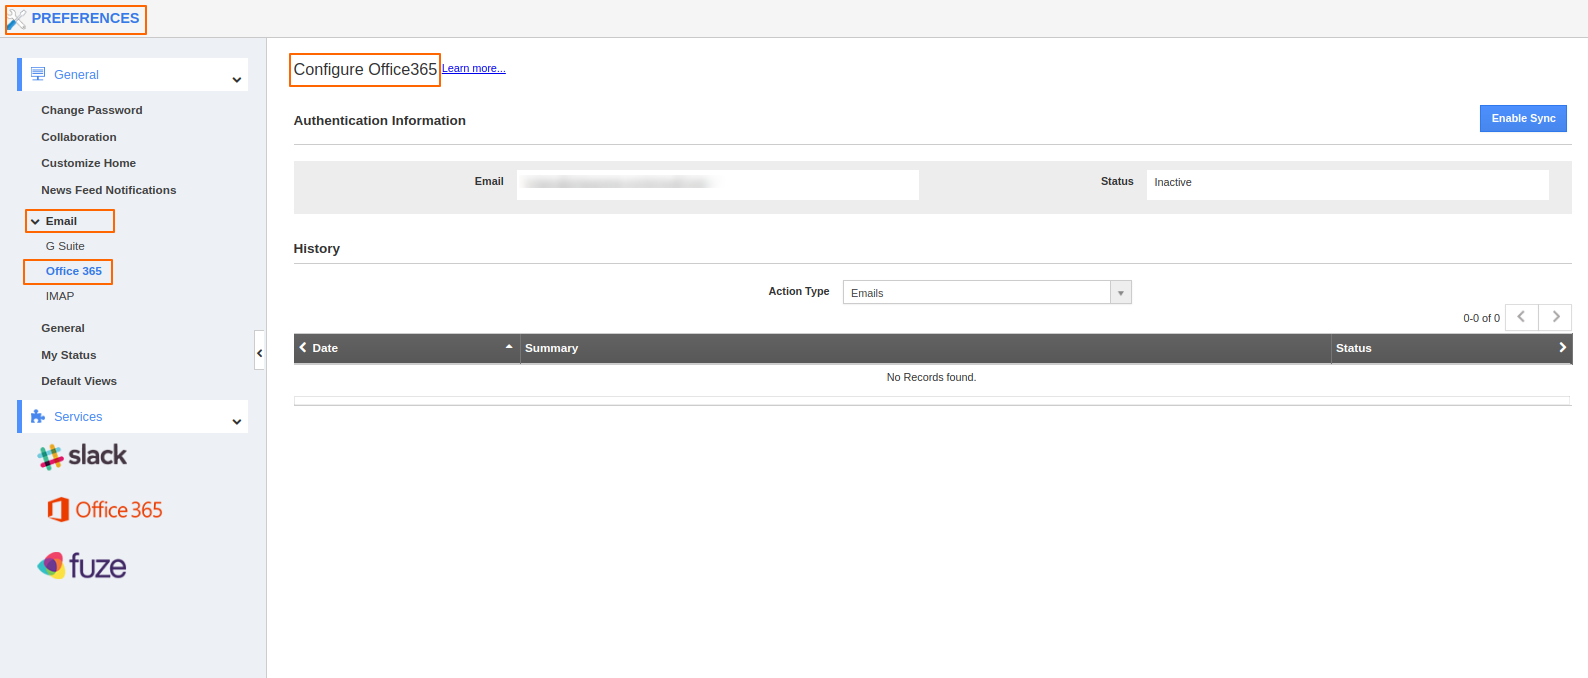Collapse the General section chevron
Viewport: 1588px width, 678px height.
pos(237,80)
